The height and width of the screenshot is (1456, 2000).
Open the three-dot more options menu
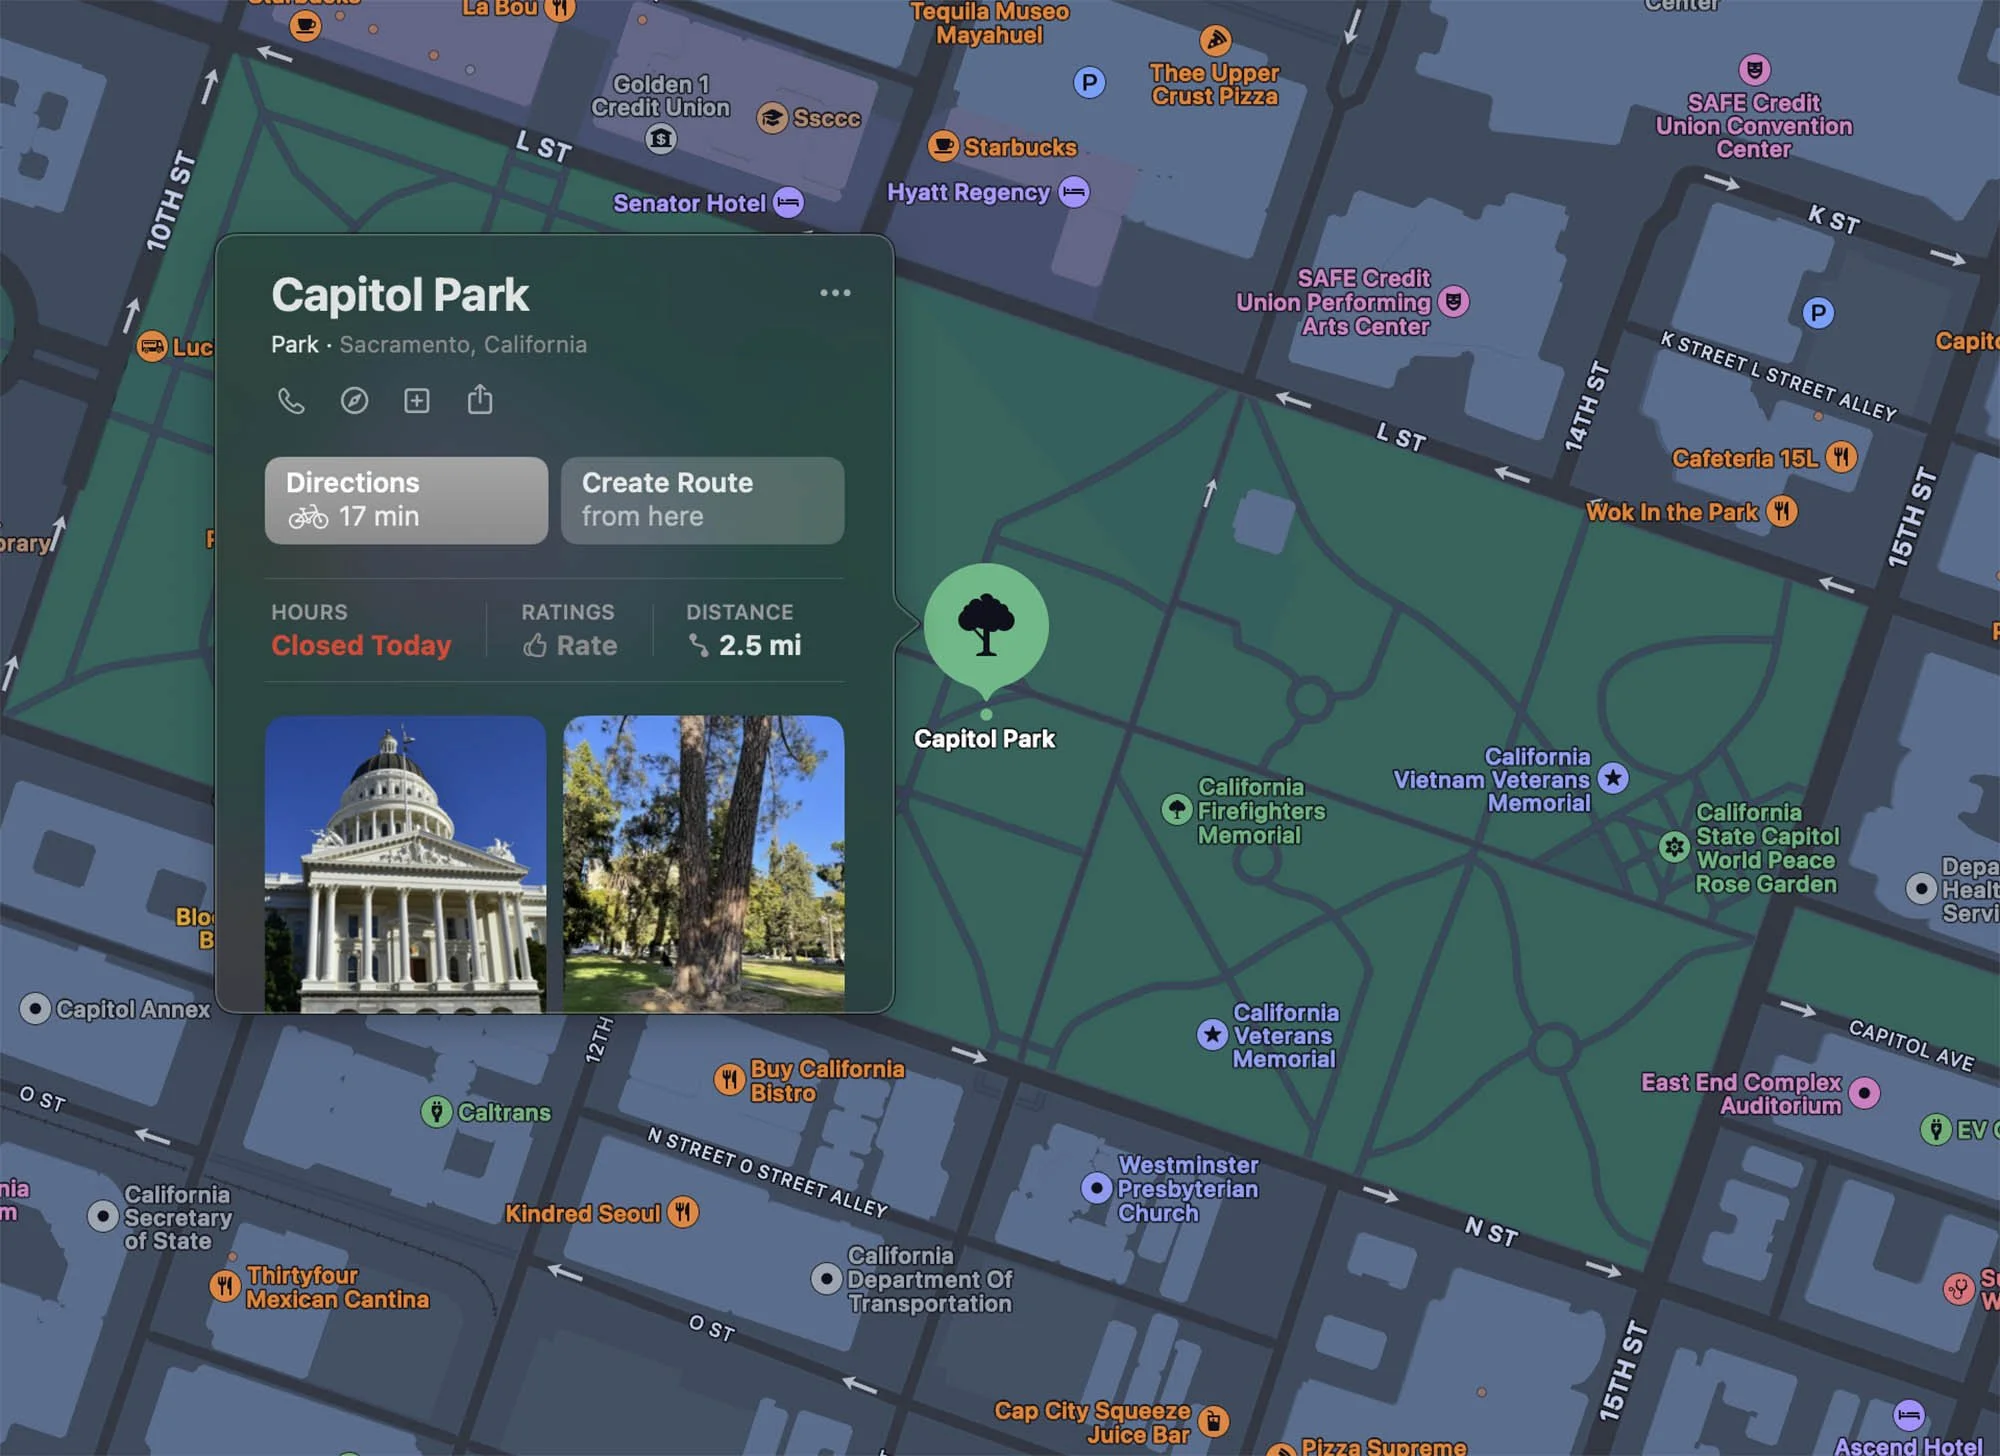835,293
